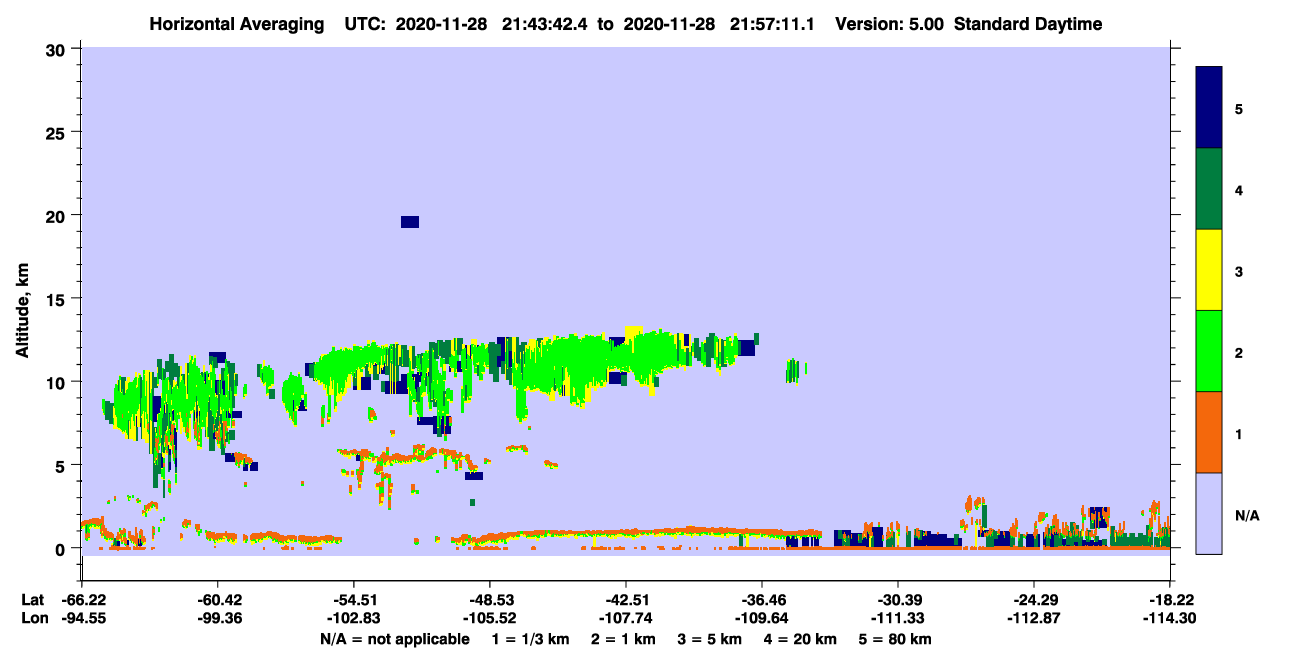Click the bright green colorbar segment labeled 2
The width and height of the screenshot is (1300, 667).
point(1209,351)
